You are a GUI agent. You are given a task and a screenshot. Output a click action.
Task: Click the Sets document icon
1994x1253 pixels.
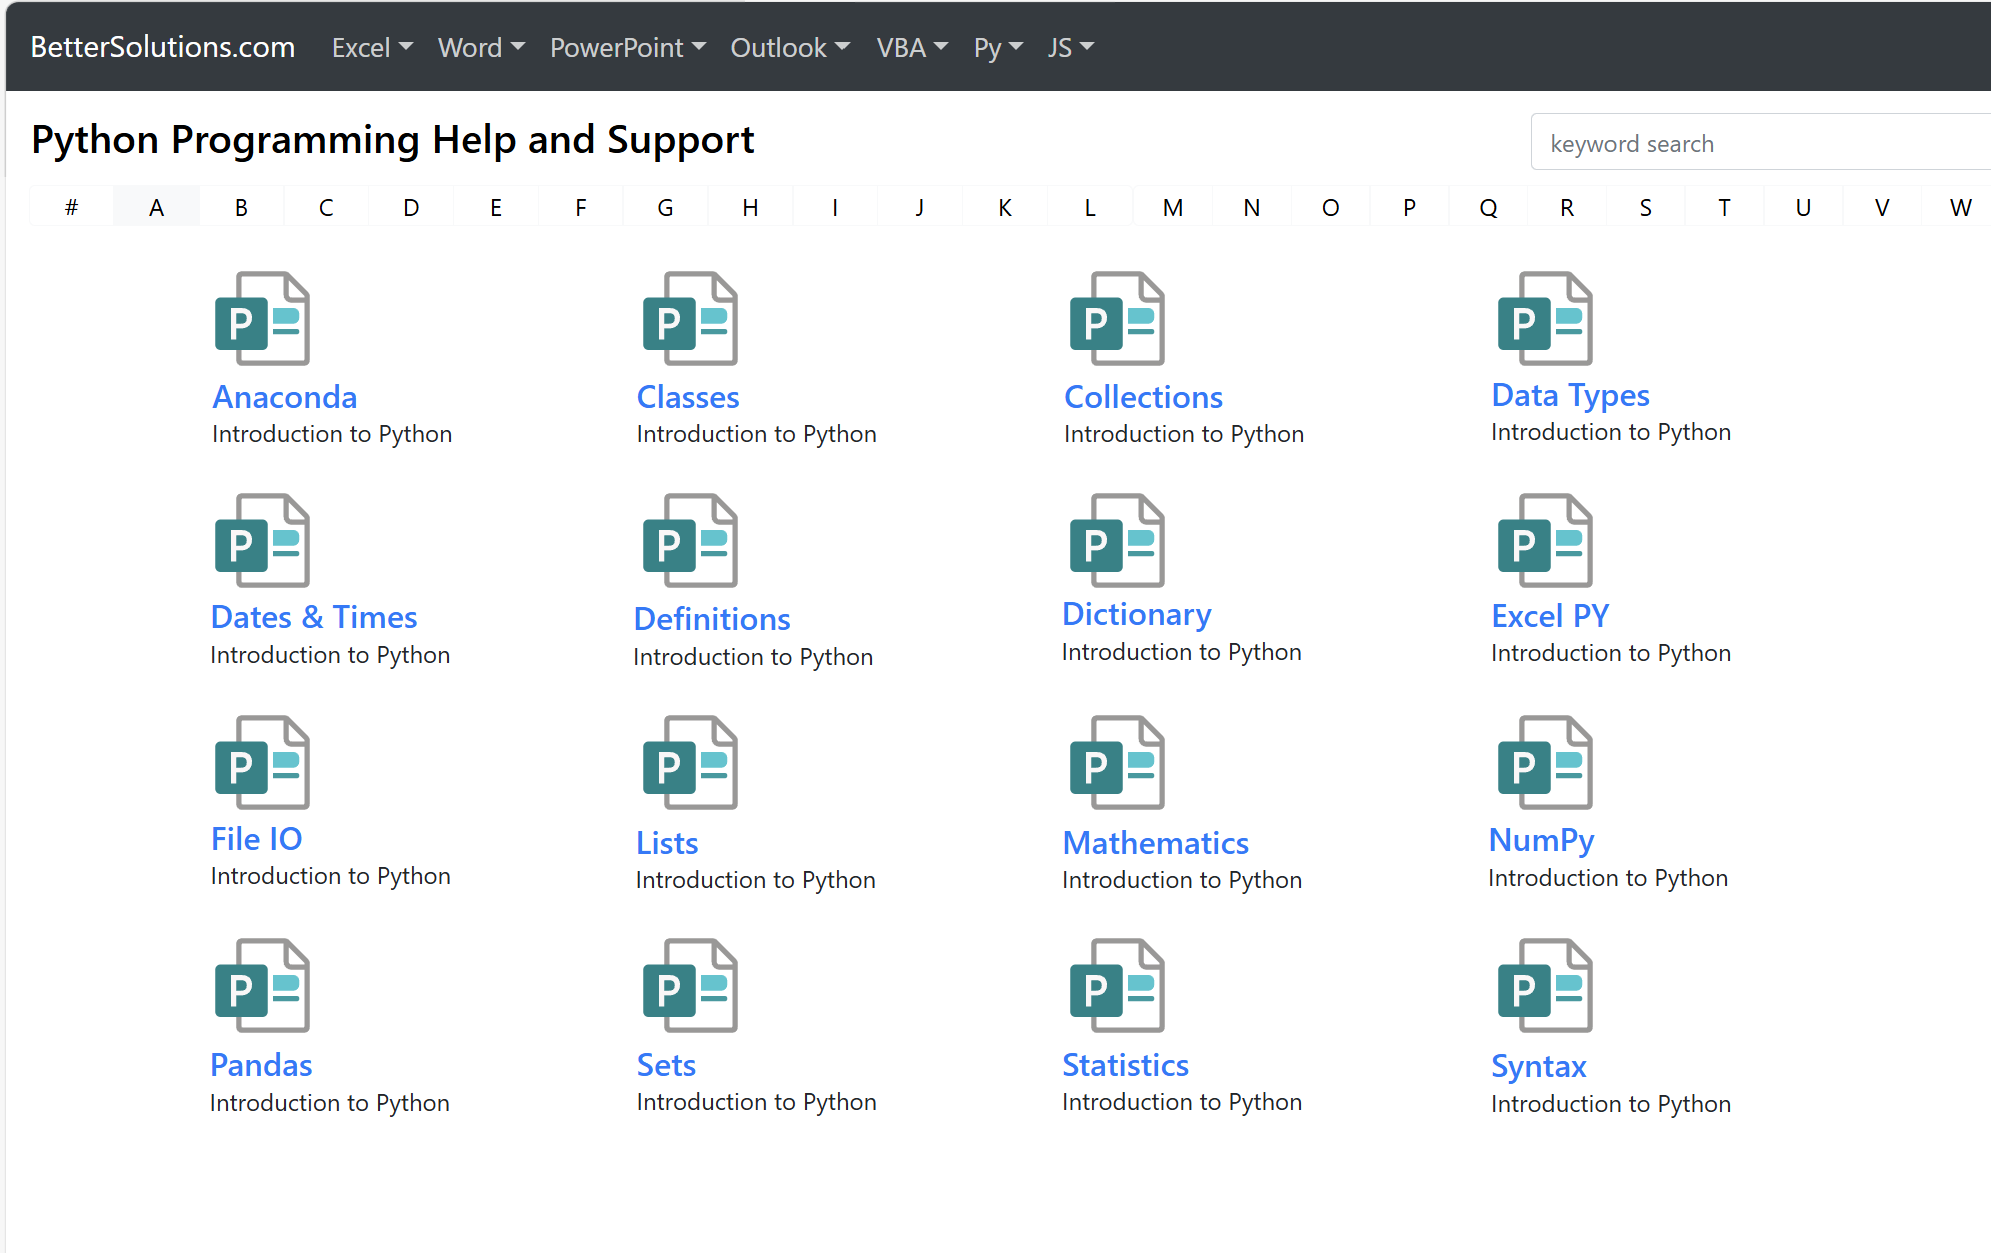(690, 985)
